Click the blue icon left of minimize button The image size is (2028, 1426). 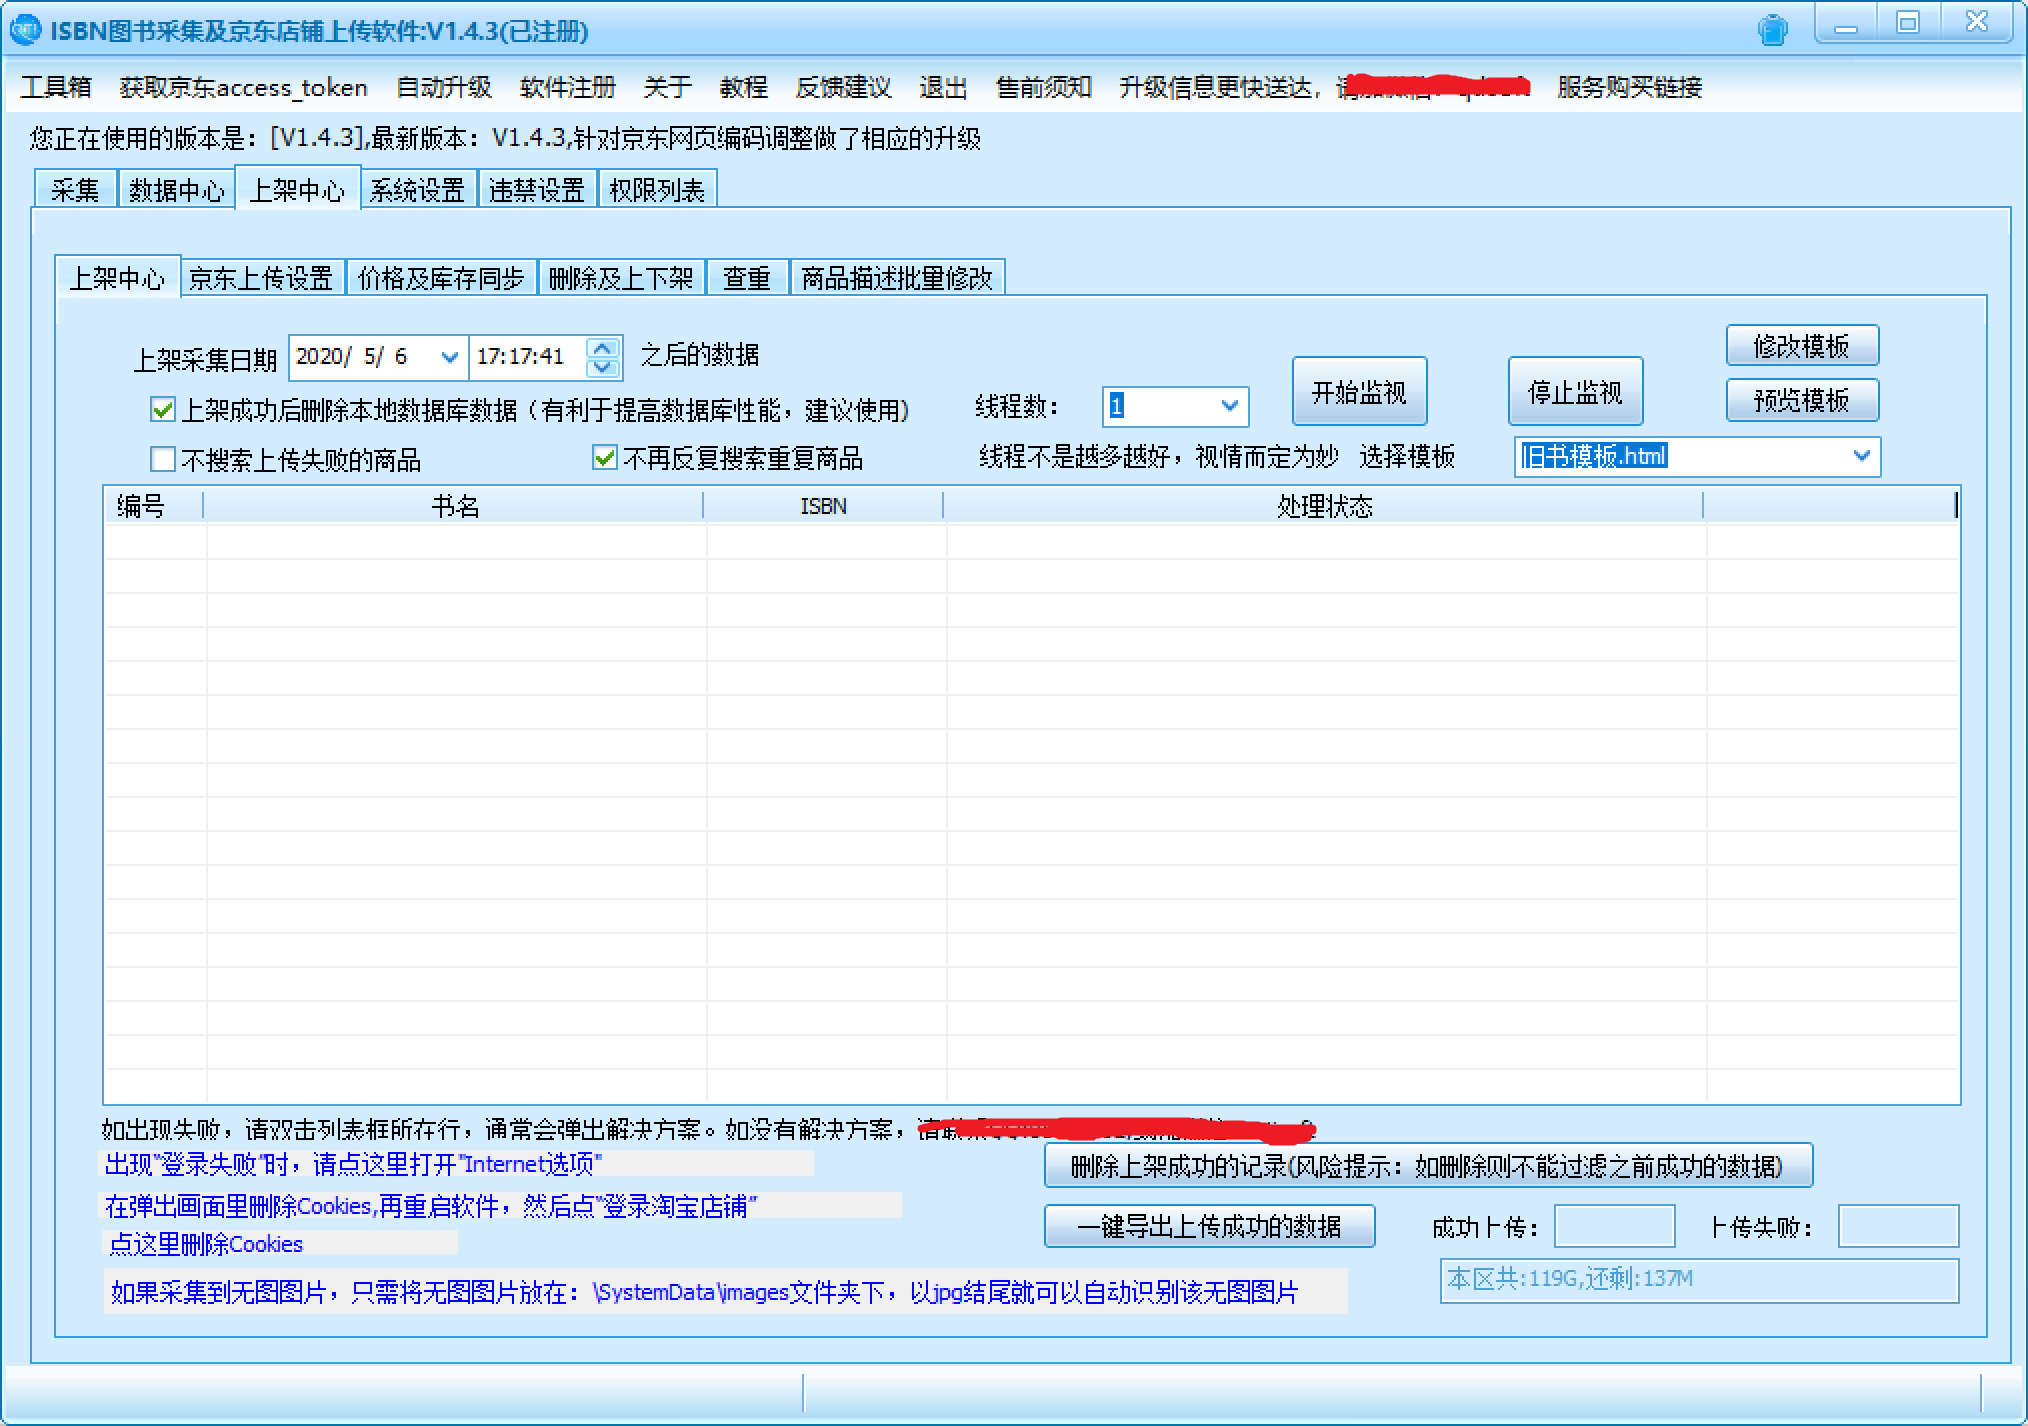[x=1775, y=30]
